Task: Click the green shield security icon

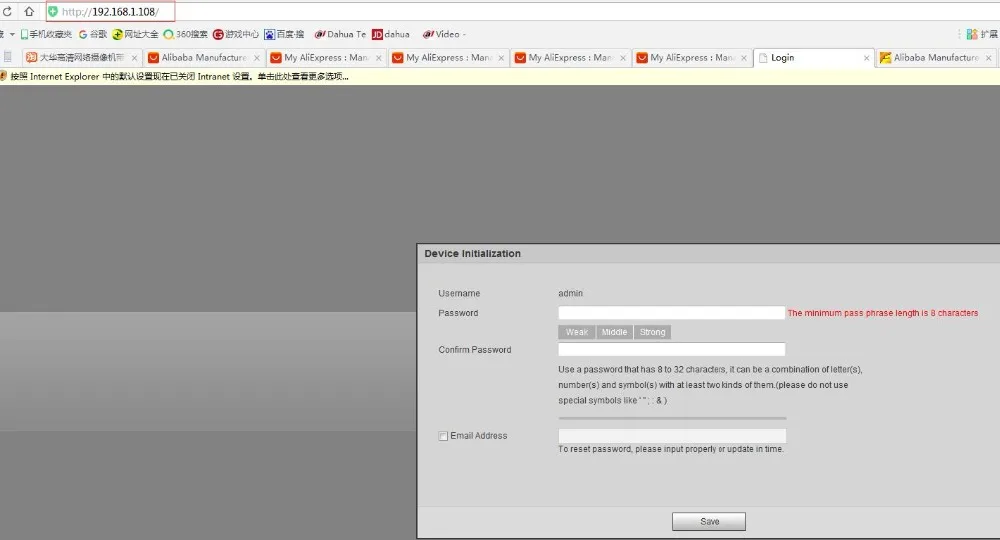Action: coord(53,11)
